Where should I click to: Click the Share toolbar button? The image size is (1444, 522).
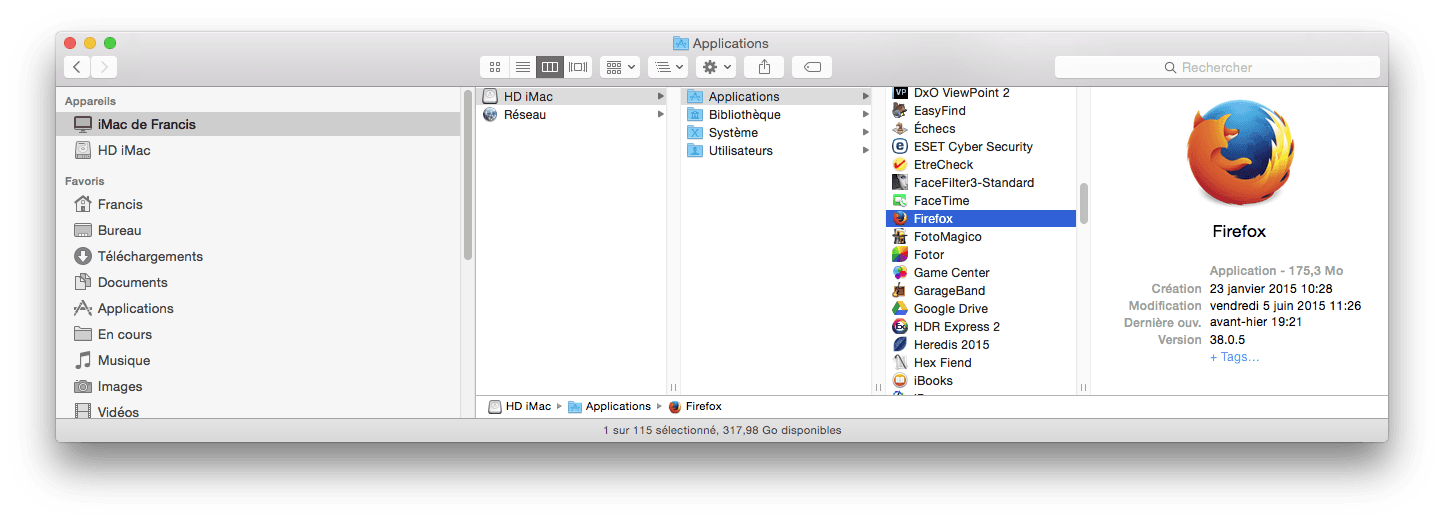pyautogui.click(x=764, y=67)
